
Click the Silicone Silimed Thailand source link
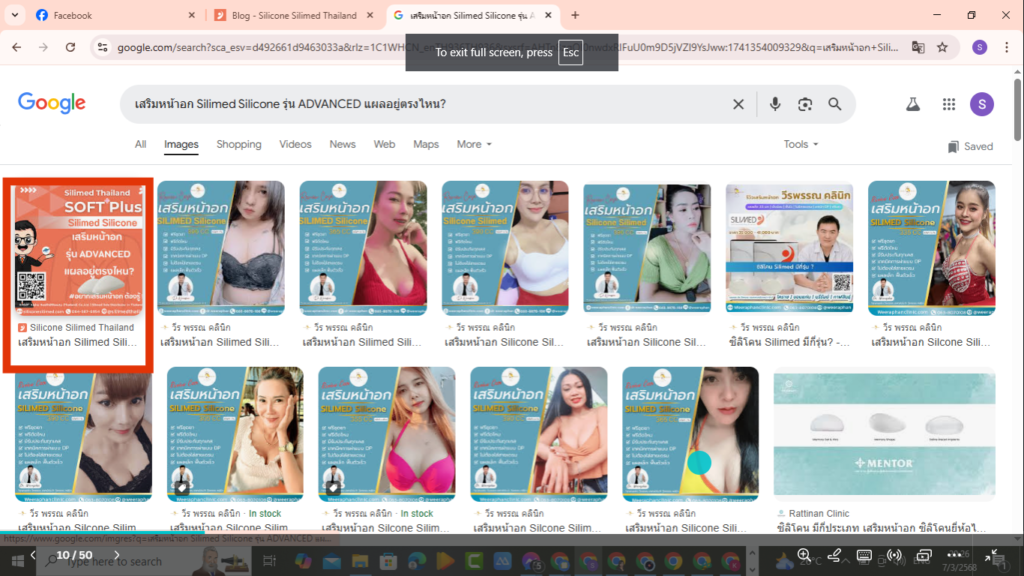[x=76, y=327]
